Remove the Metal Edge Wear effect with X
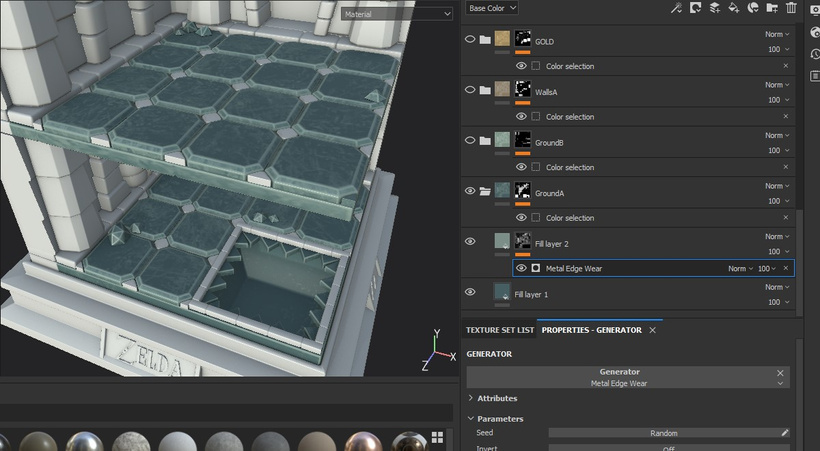 pyautogui.click(x=785, y=268)
